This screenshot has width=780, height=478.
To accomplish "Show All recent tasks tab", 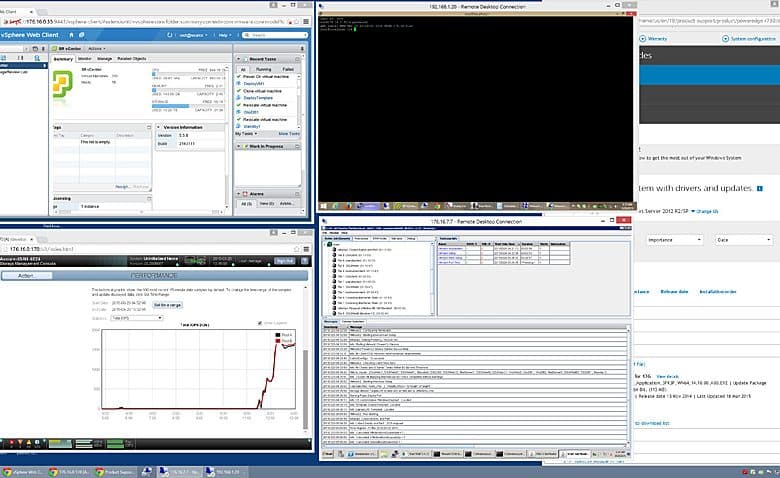I will click(243, 69).
